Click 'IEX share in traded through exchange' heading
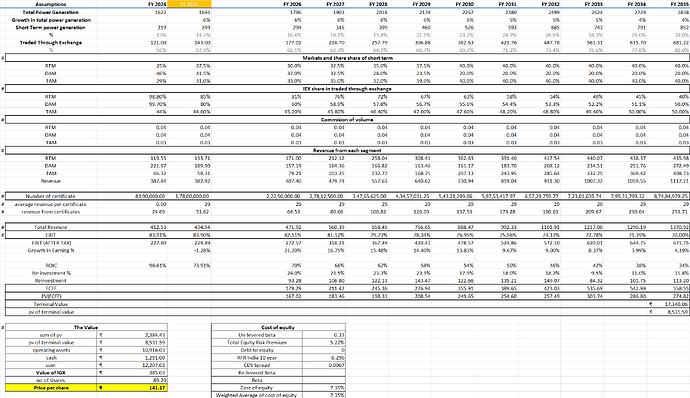690x398 pixels. click(348, 88)
